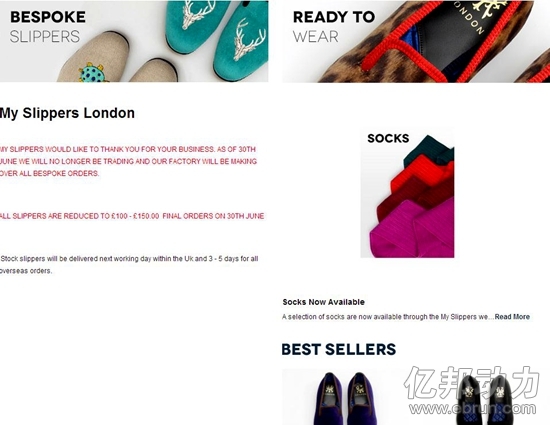
Task: Click the Socks product image
Action: pos(407,194)
